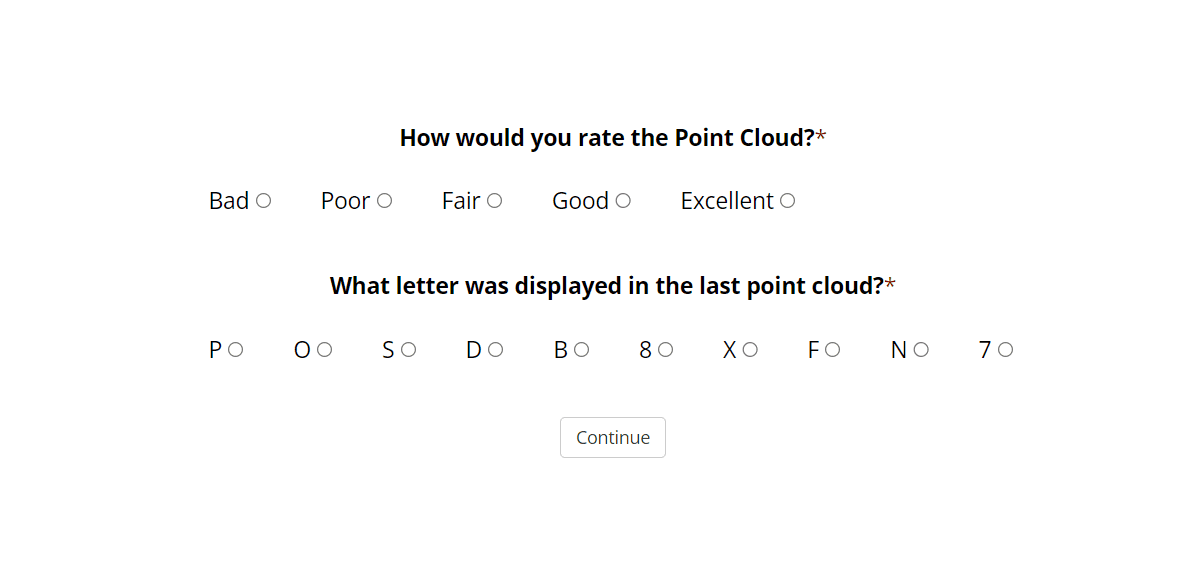Select letter P radio button

(x=235, y=350)
